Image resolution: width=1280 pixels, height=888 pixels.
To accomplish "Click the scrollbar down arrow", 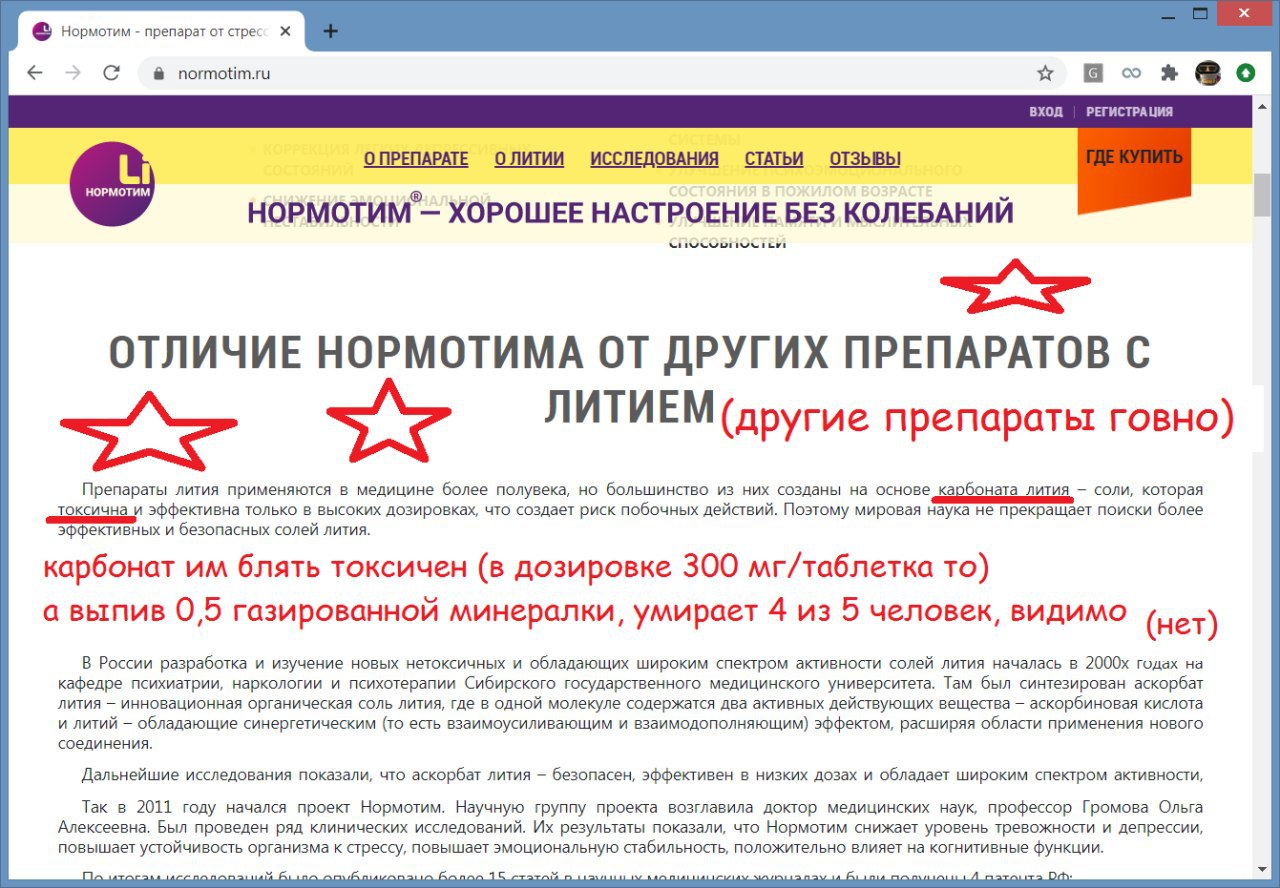I will coord(1262,871).
